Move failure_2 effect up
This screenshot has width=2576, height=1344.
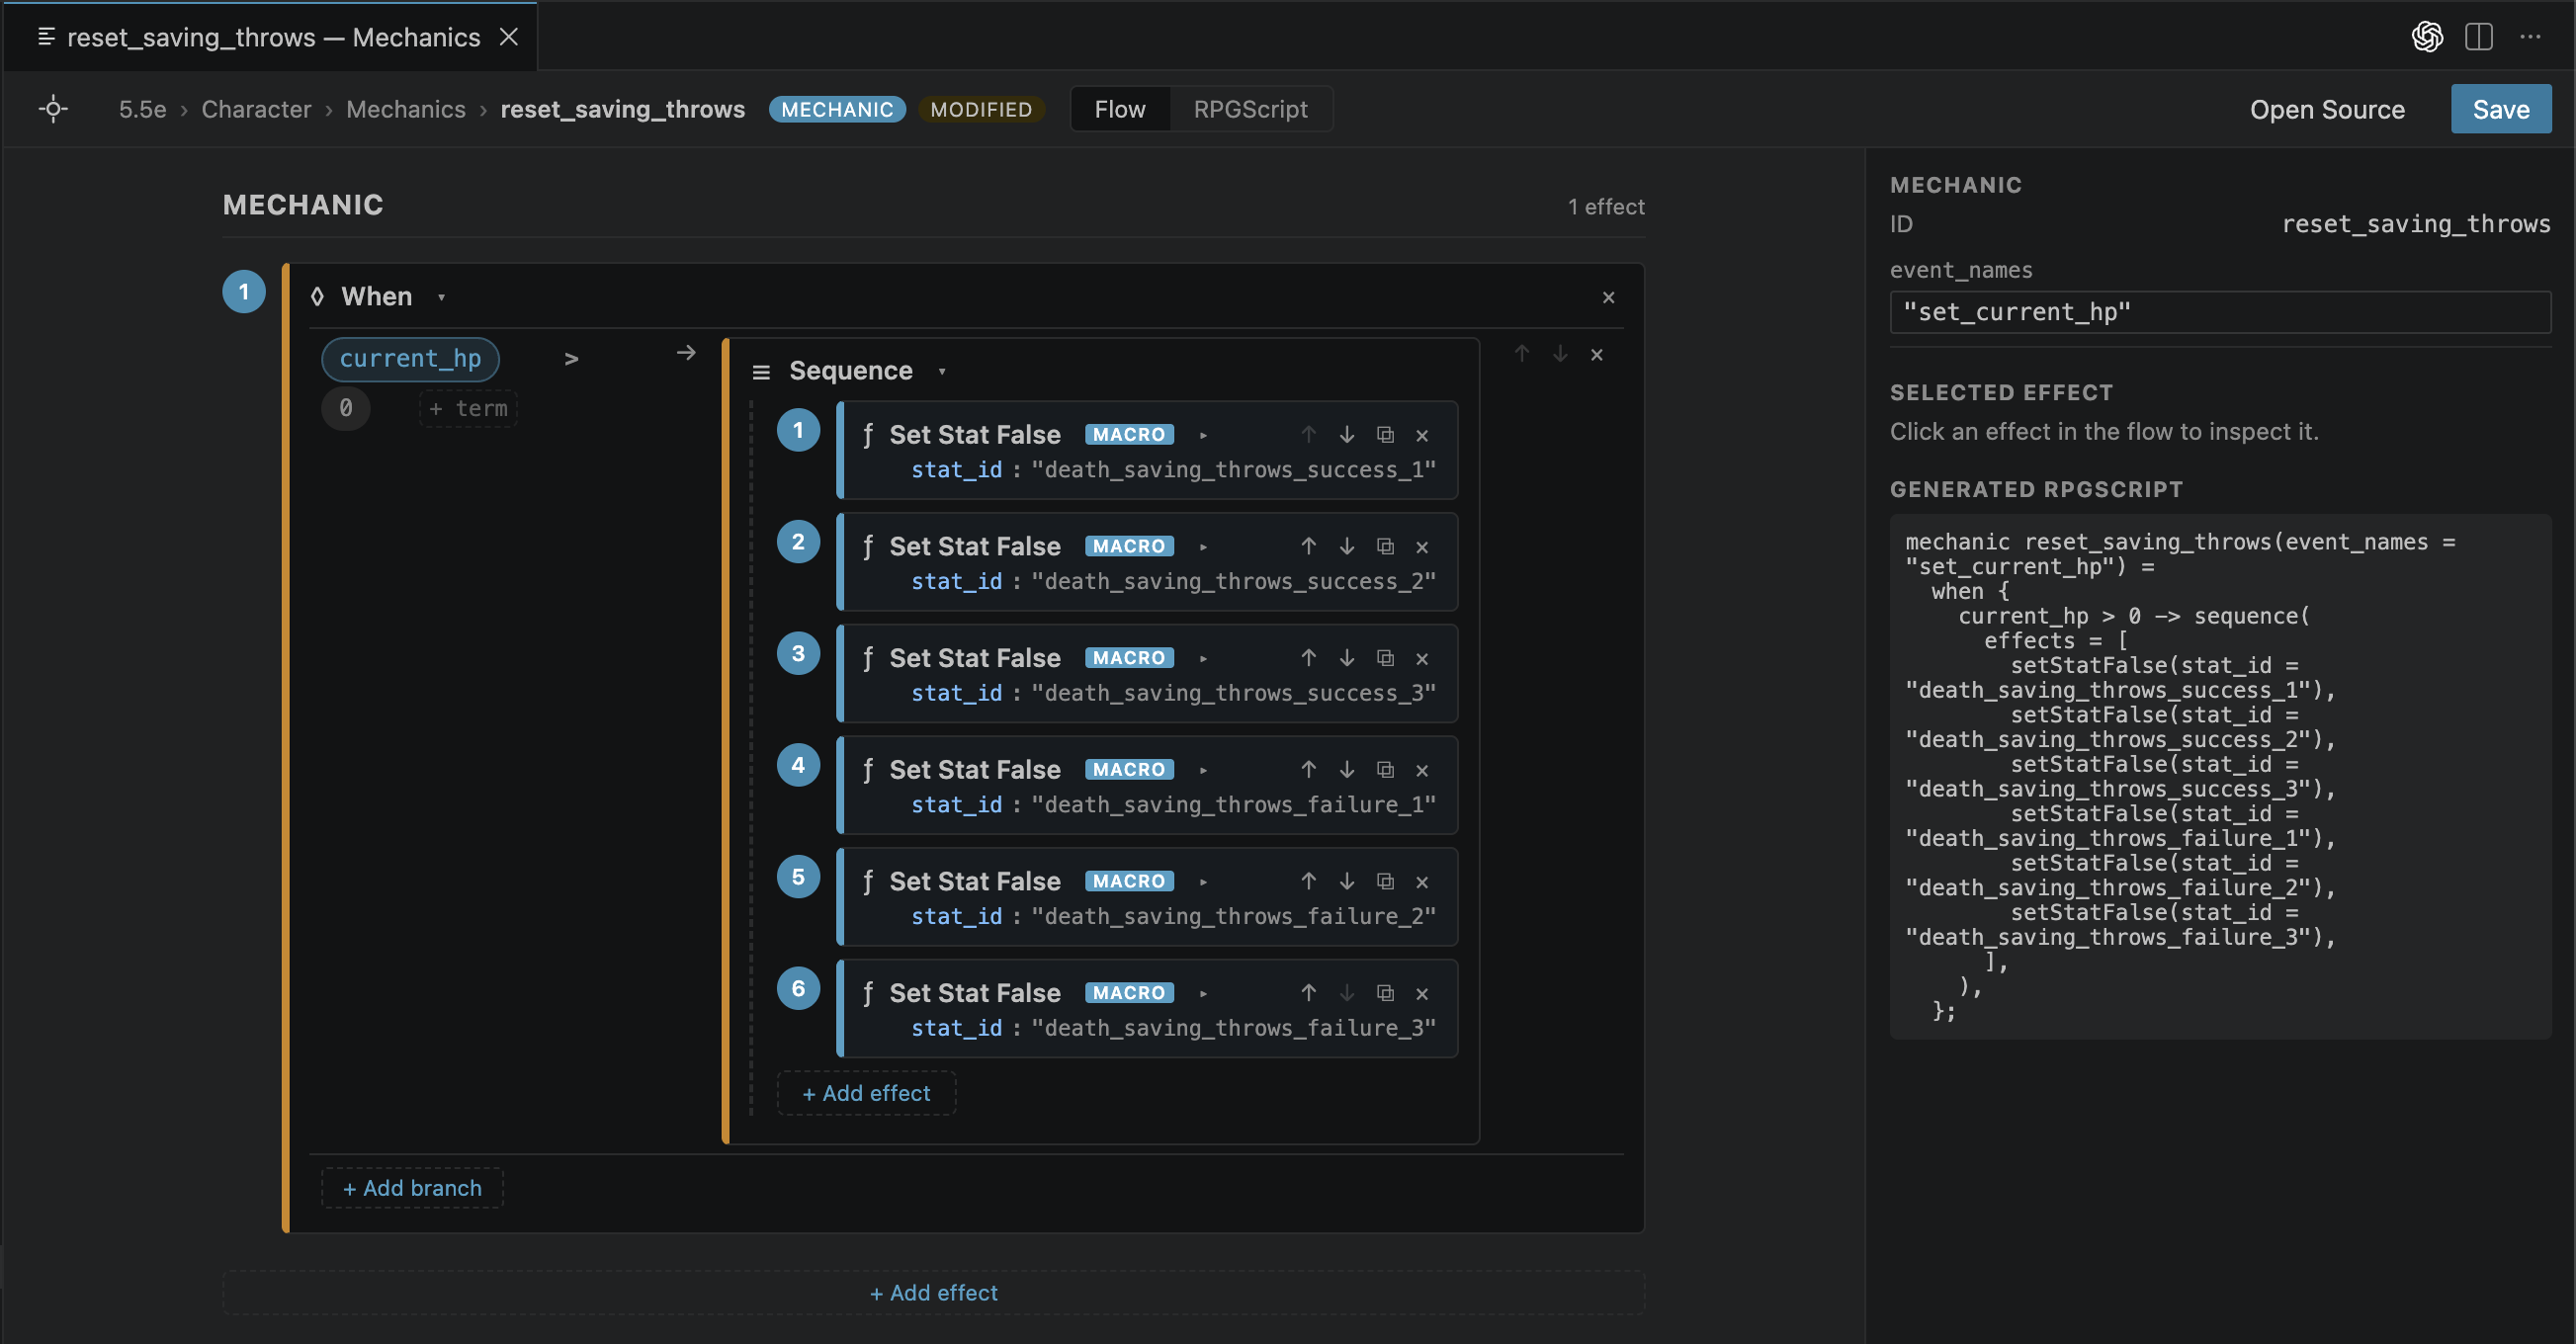point(1309,882)
